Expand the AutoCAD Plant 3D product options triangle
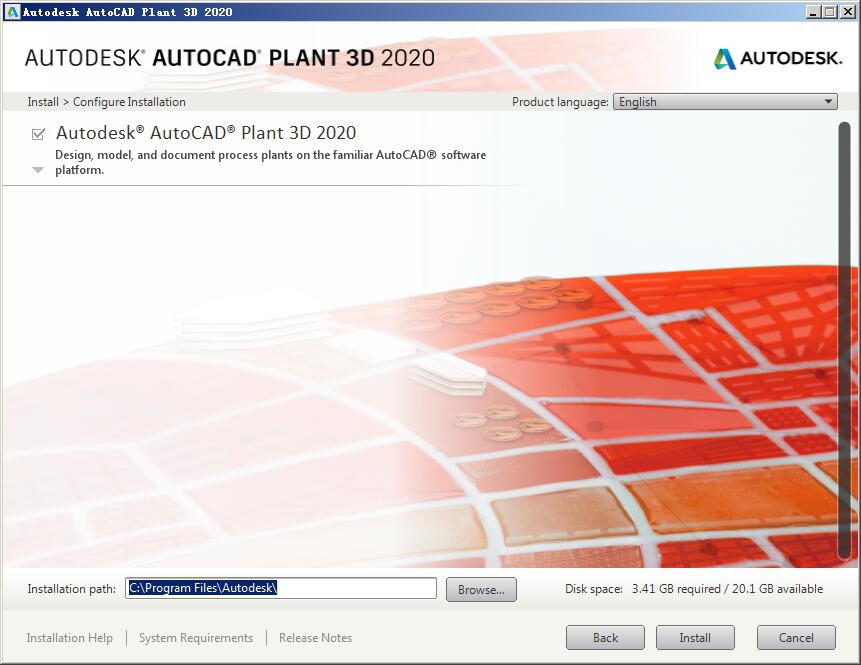The width and height of the screenshot is (861, 665). (38, 170)
